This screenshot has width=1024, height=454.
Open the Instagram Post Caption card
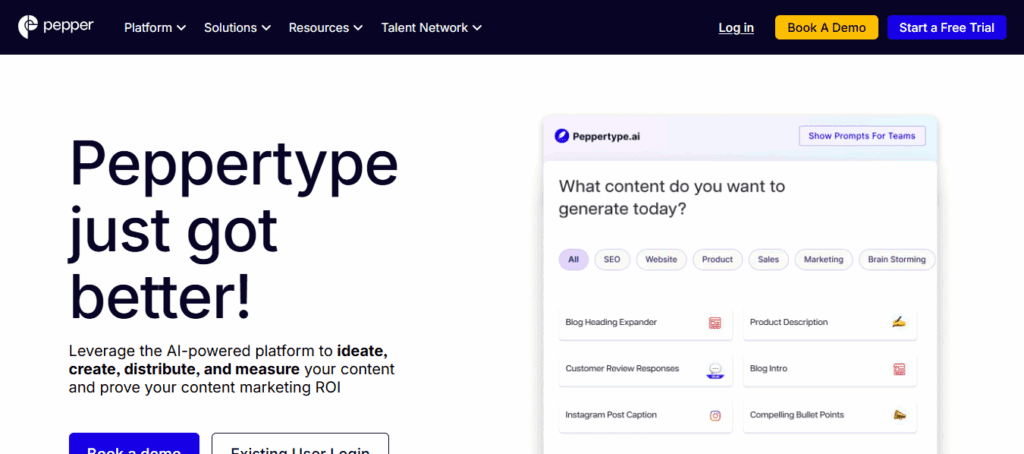pyautogui.click(x=645, y=416)
